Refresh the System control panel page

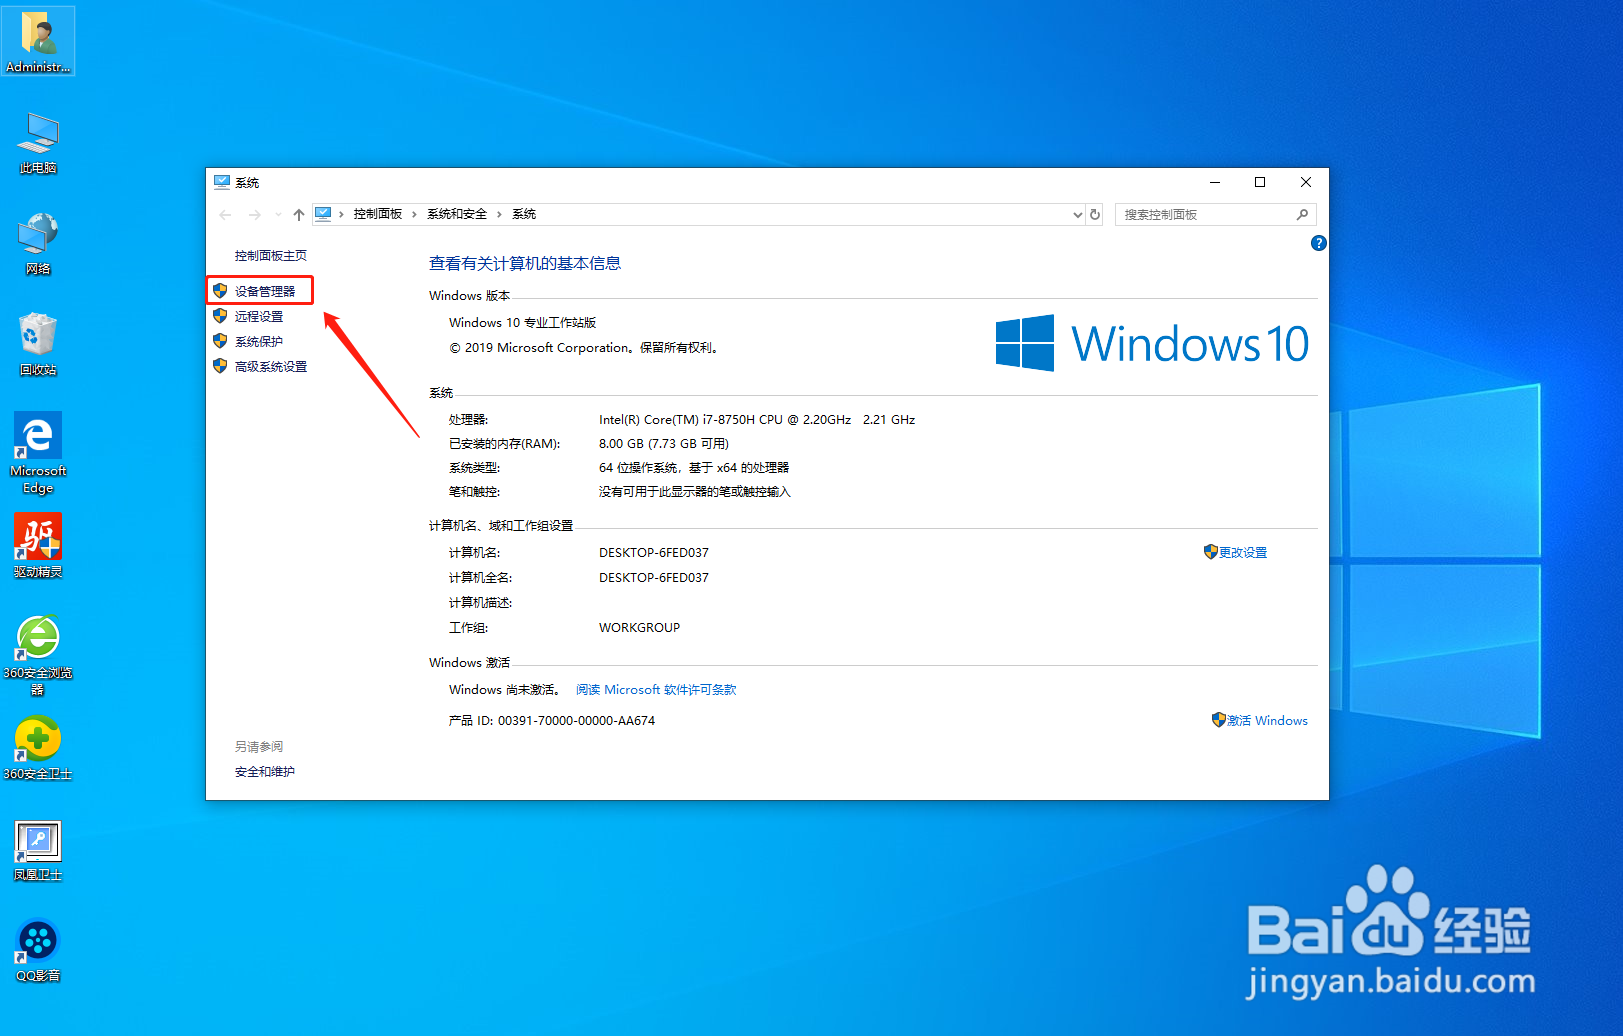1095,214
